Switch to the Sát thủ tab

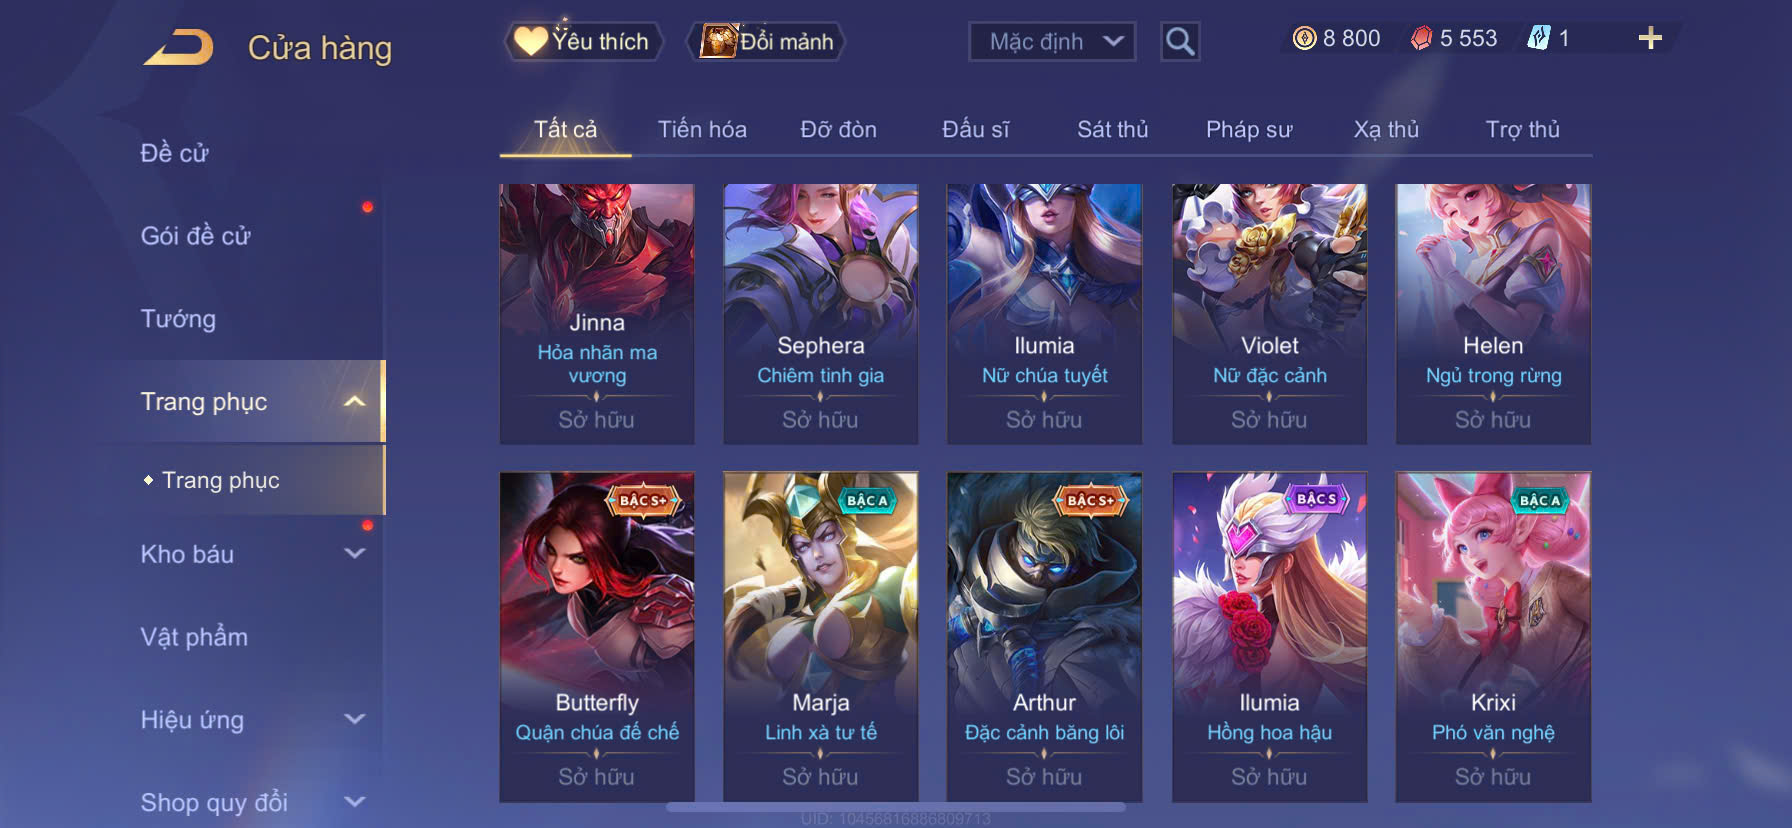pos(1112,129)
